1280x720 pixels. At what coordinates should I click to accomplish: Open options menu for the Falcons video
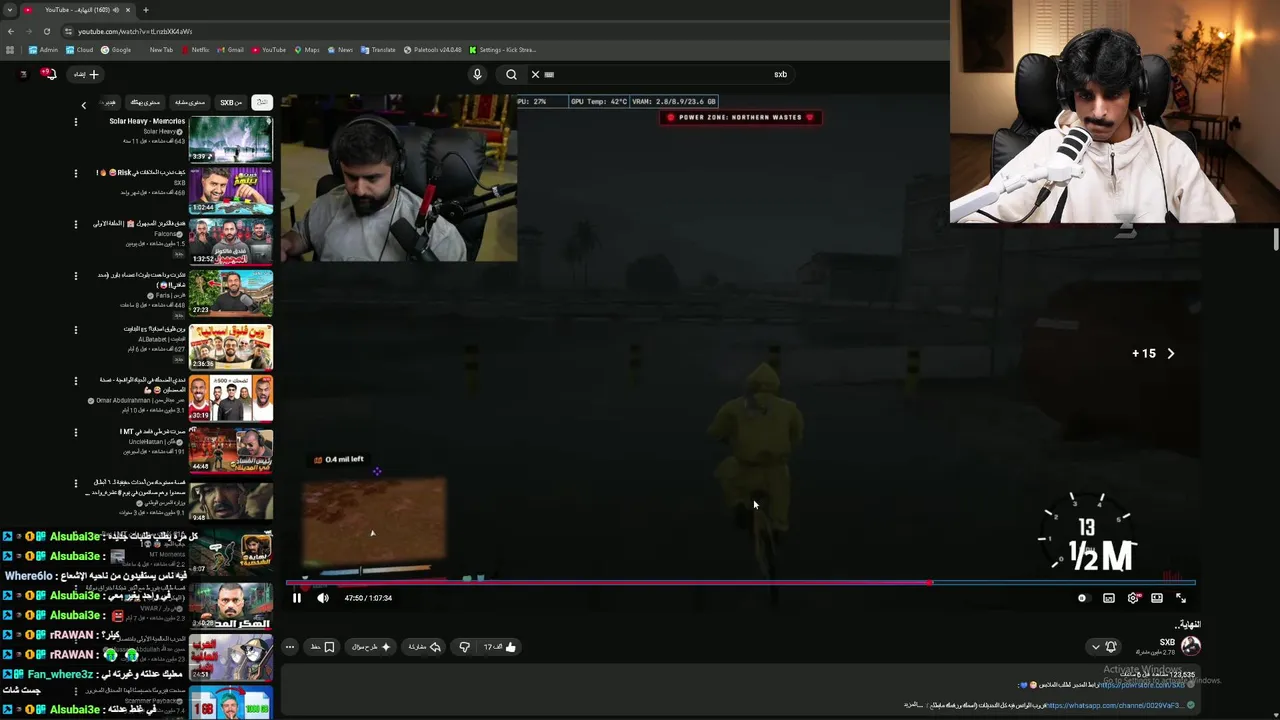[x=75, y=225]
